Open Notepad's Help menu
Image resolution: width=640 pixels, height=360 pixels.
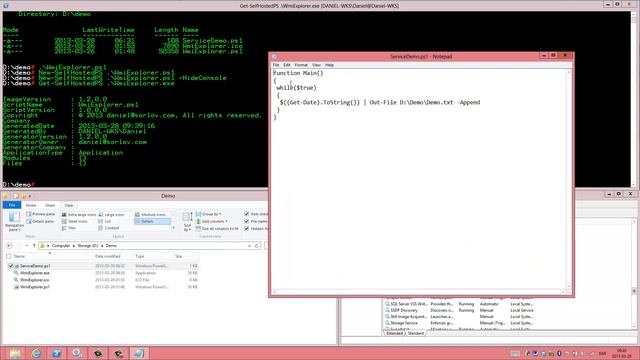point(329,65)
